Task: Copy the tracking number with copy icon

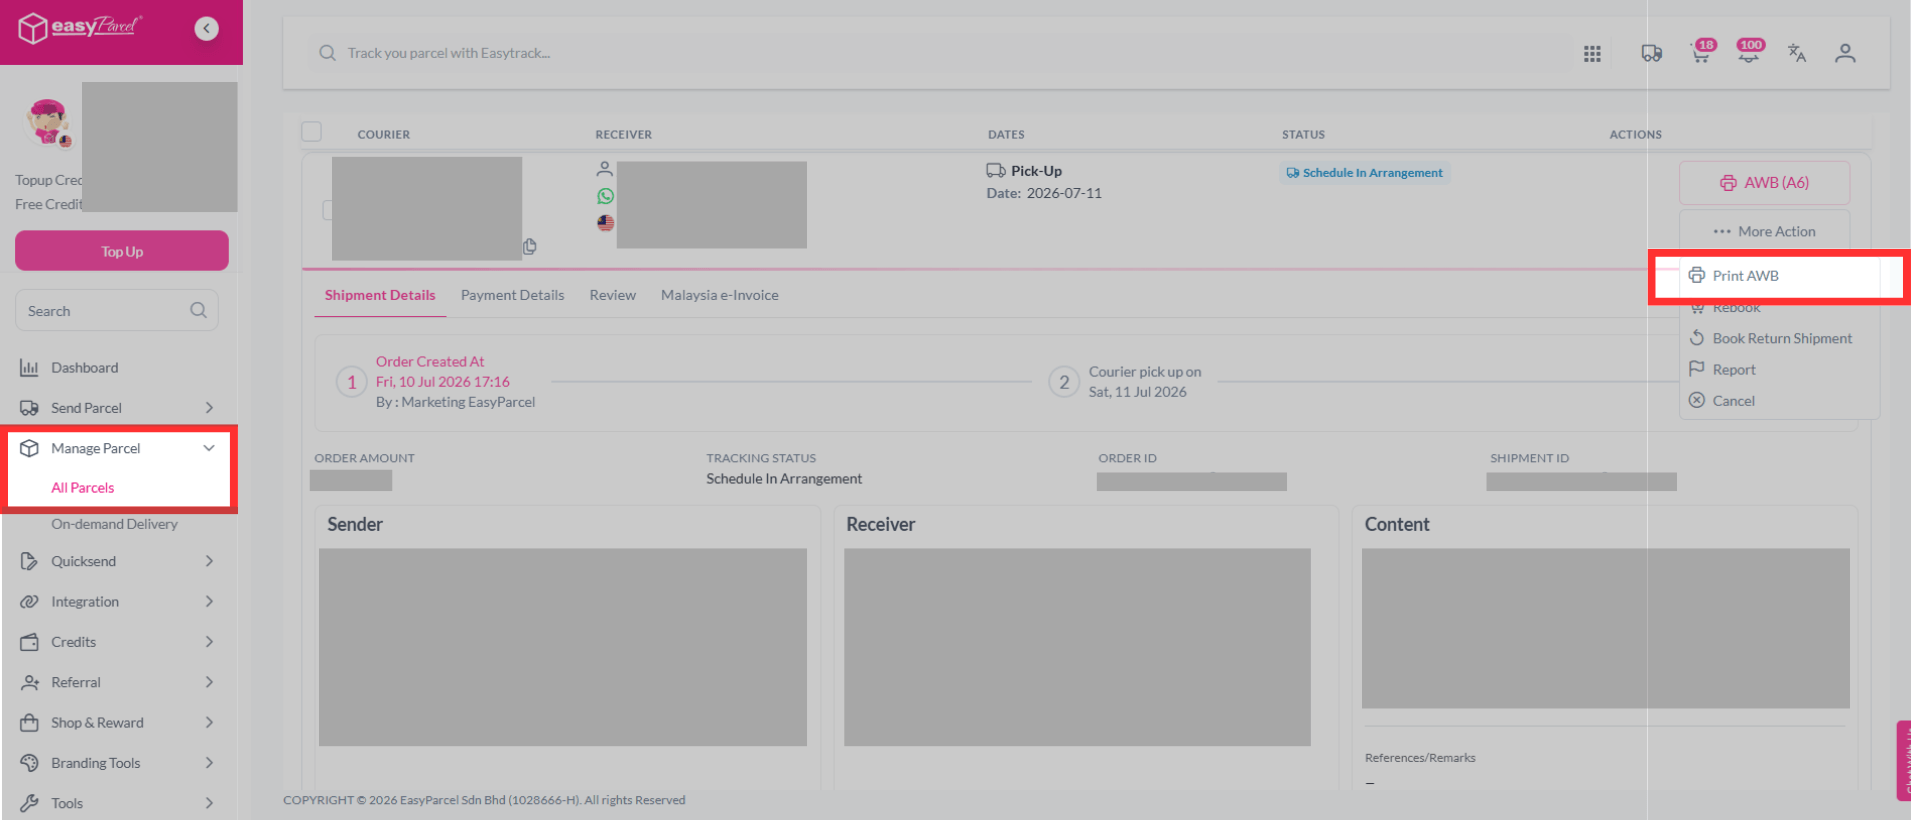Action: [x=530, y=246]
